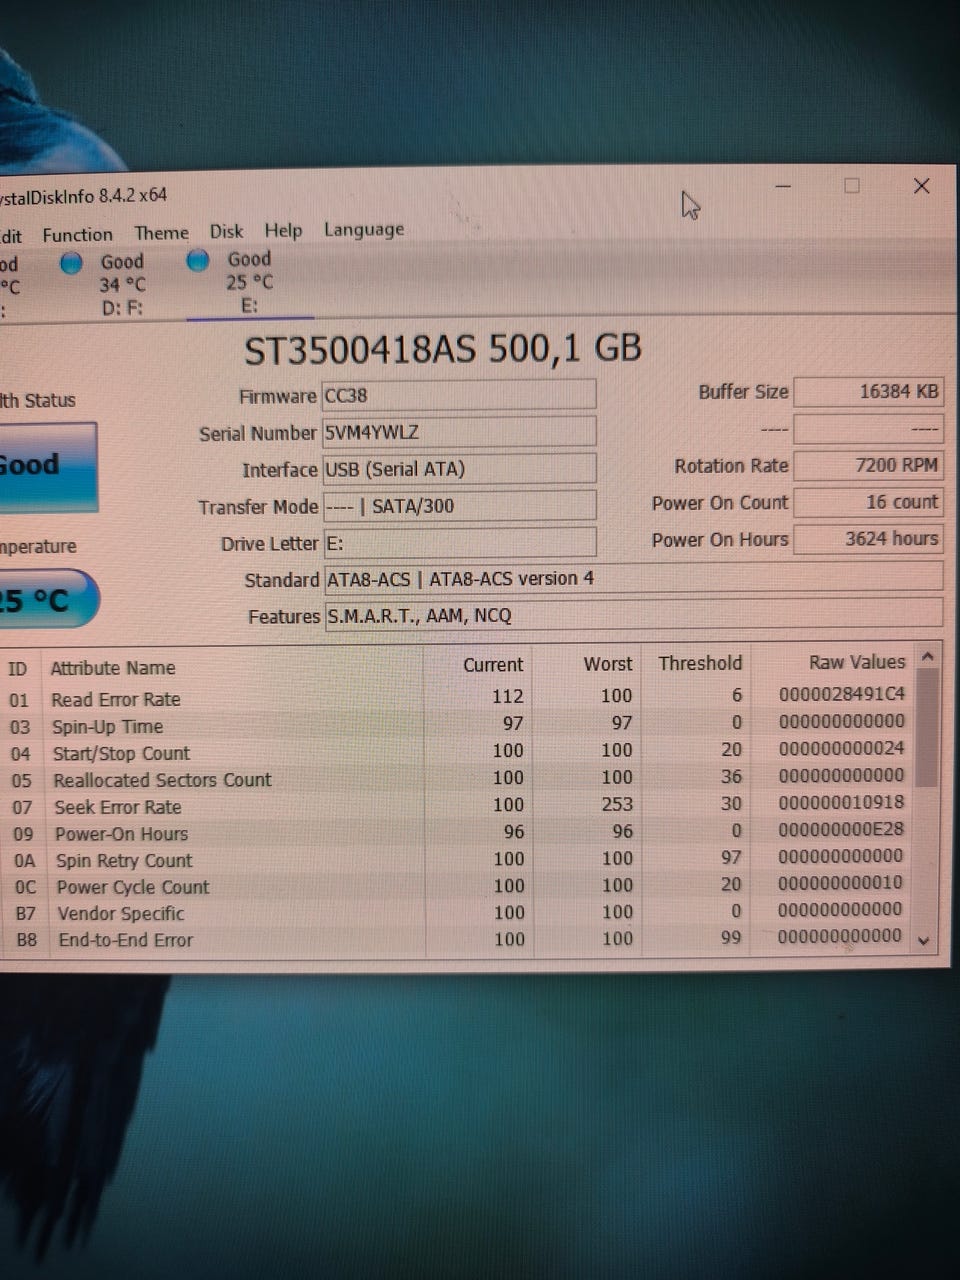Select the Start/Stop Count row

(x=458, y=751)
